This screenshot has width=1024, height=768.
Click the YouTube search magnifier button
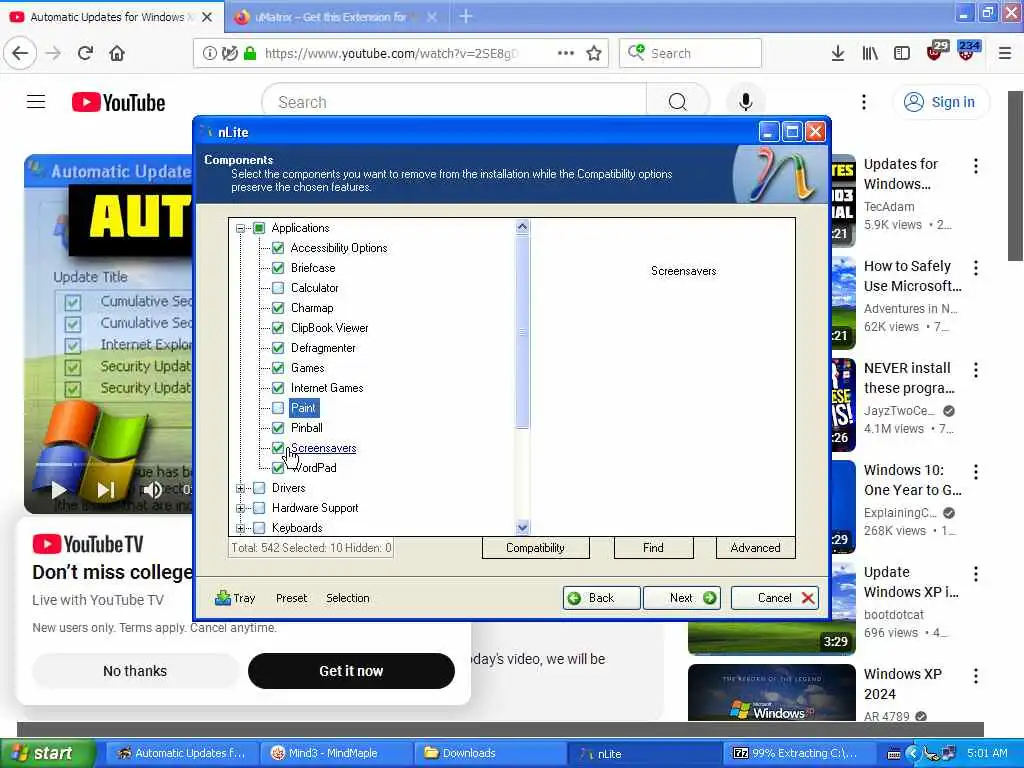click(677, 102)
